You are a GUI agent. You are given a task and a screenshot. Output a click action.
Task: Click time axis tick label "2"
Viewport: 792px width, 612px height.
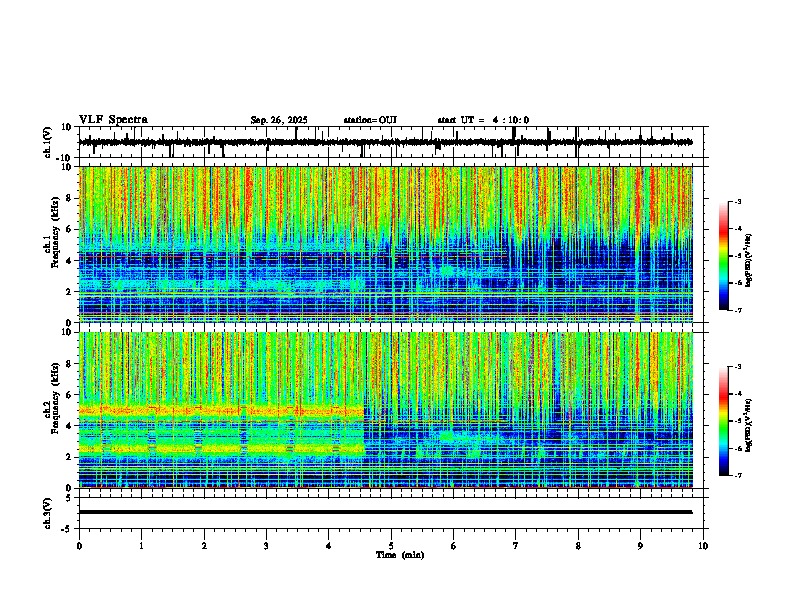click(204, 546)
